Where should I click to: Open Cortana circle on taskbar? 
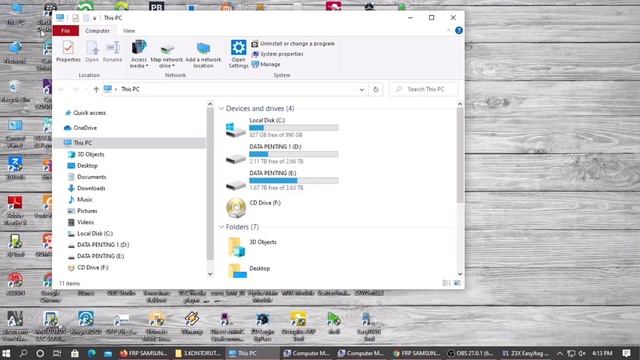[x=40, y=353]
